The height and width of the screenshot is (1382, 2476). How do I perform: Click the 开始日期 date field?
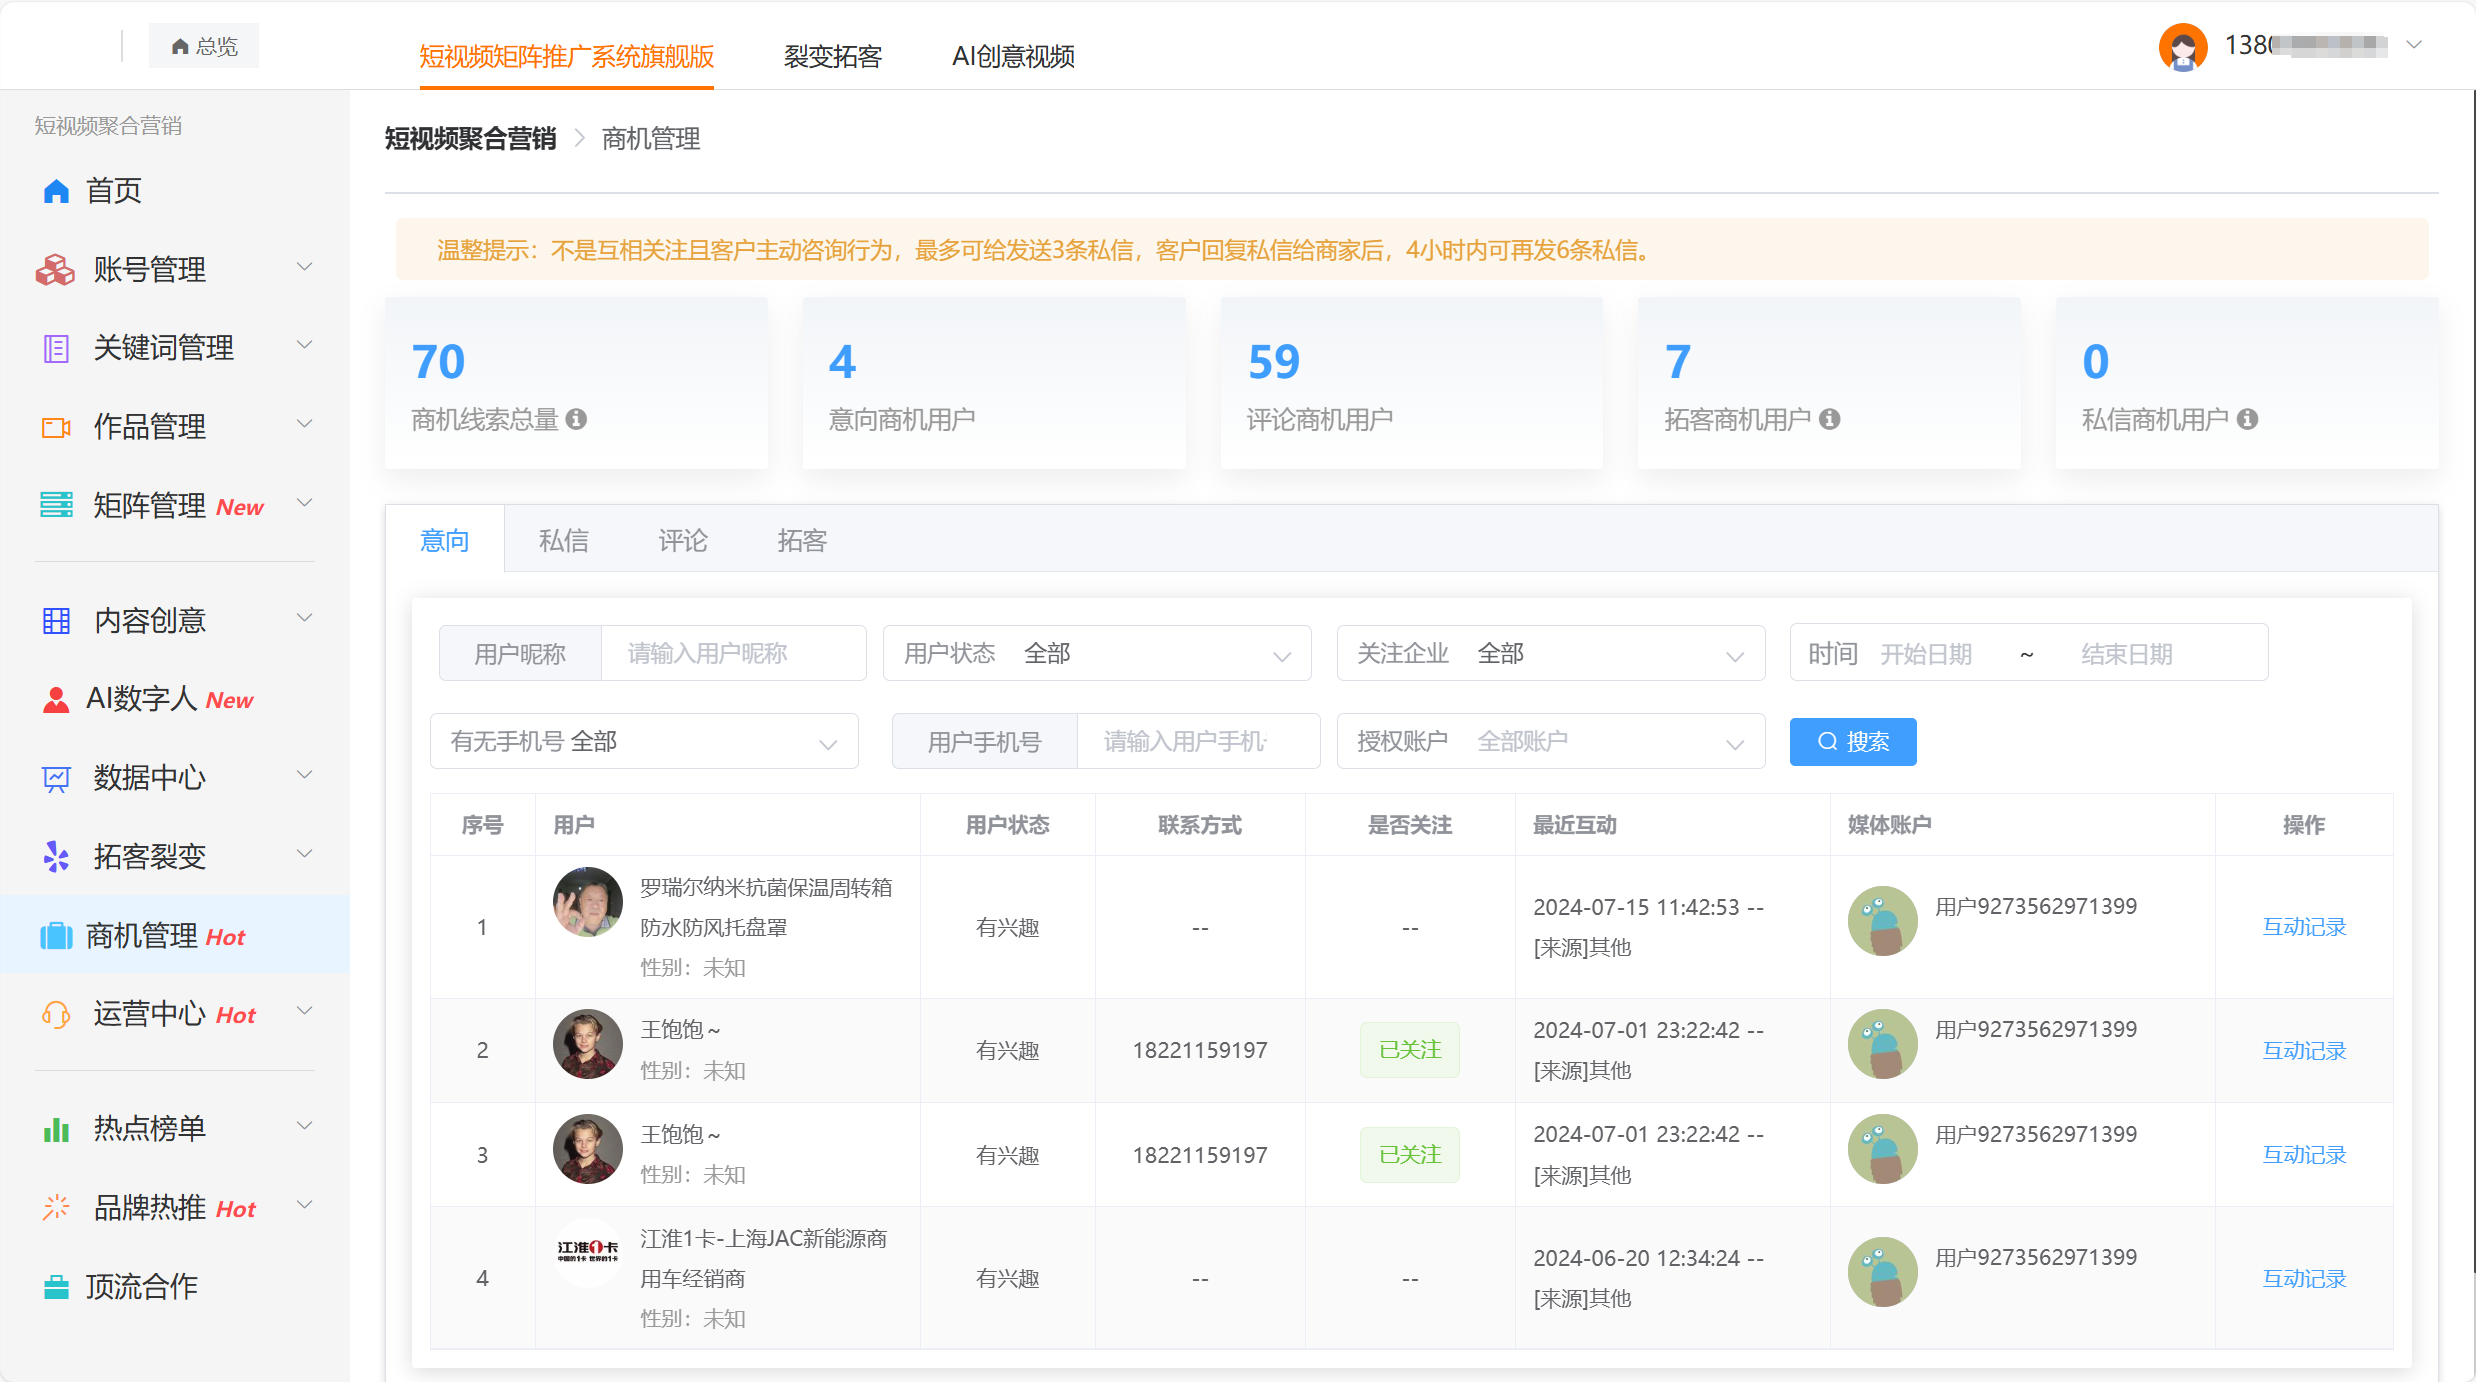pos(1926,654)
